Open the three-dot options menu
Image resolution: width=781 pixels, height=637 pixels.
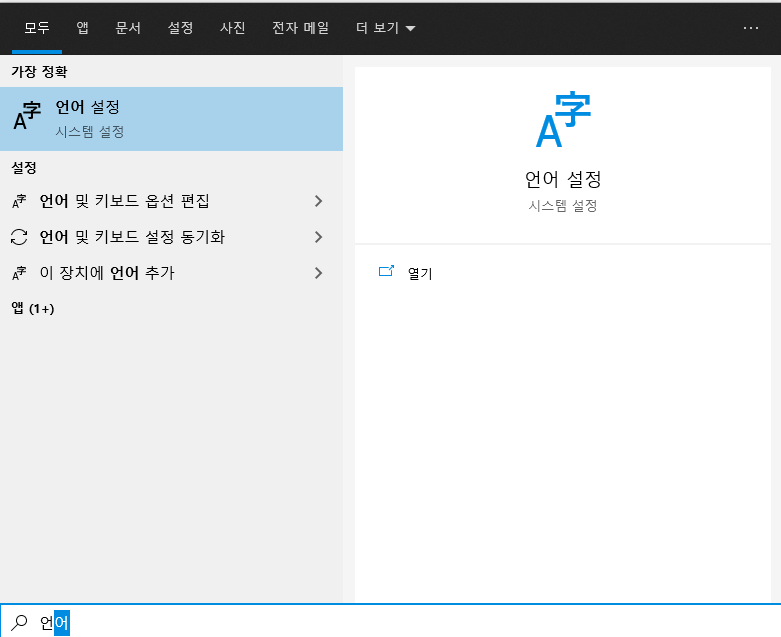point(751,28)
